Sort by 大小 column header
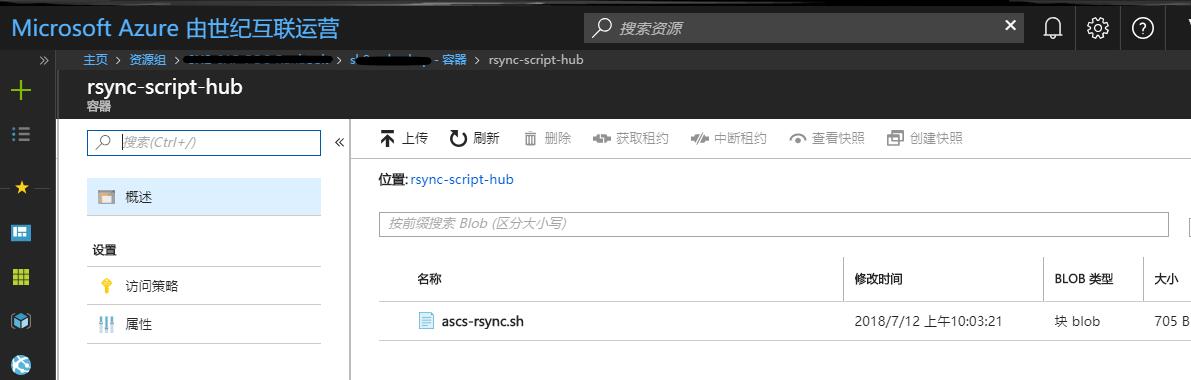1191x380 pixels. (x=1167, y=279)
